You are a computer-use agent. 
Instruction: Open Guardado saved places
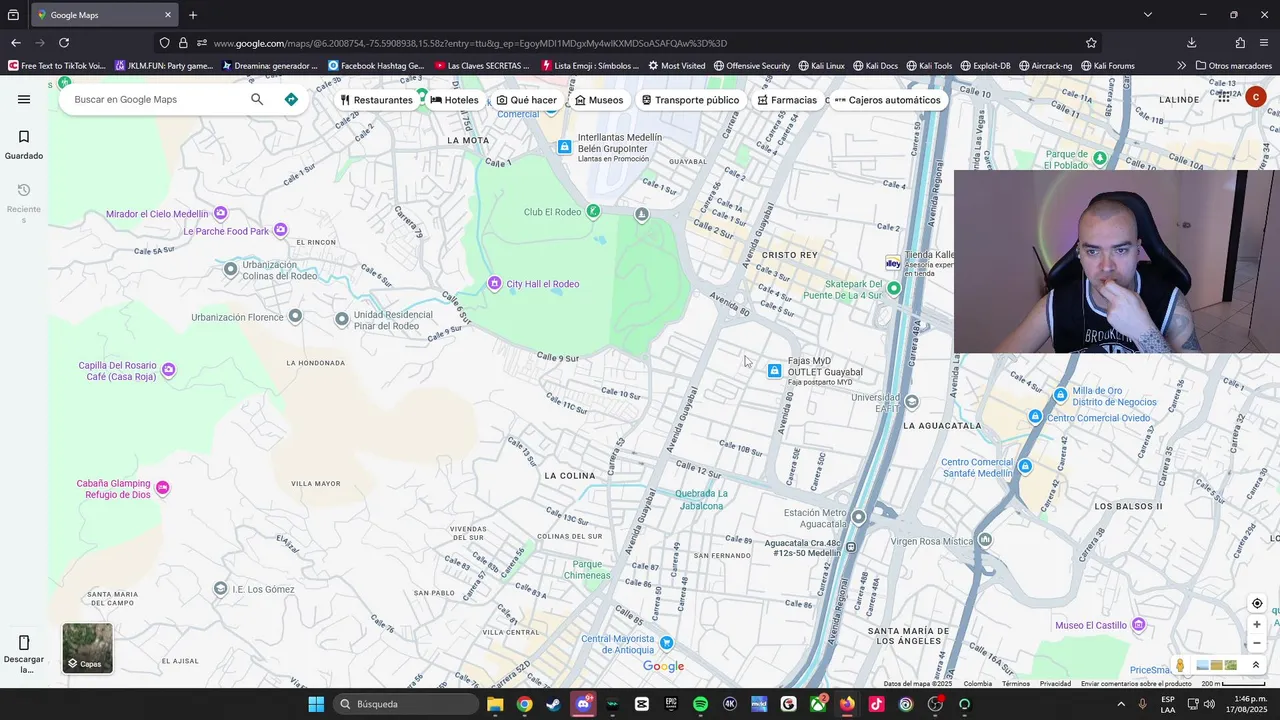24,144
